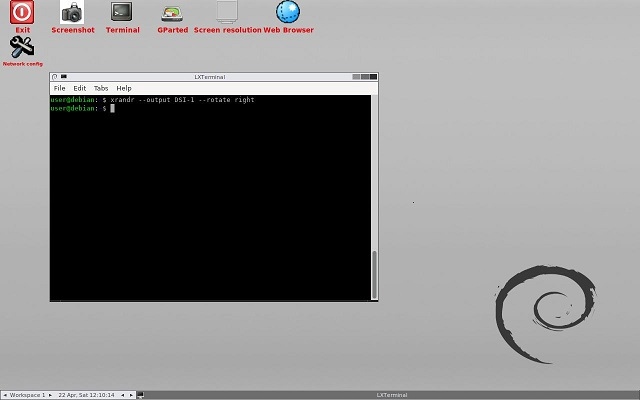
Task: Launch the Terminal desktop shortcut
Action: pyautogui.click(x=122, y=13)
